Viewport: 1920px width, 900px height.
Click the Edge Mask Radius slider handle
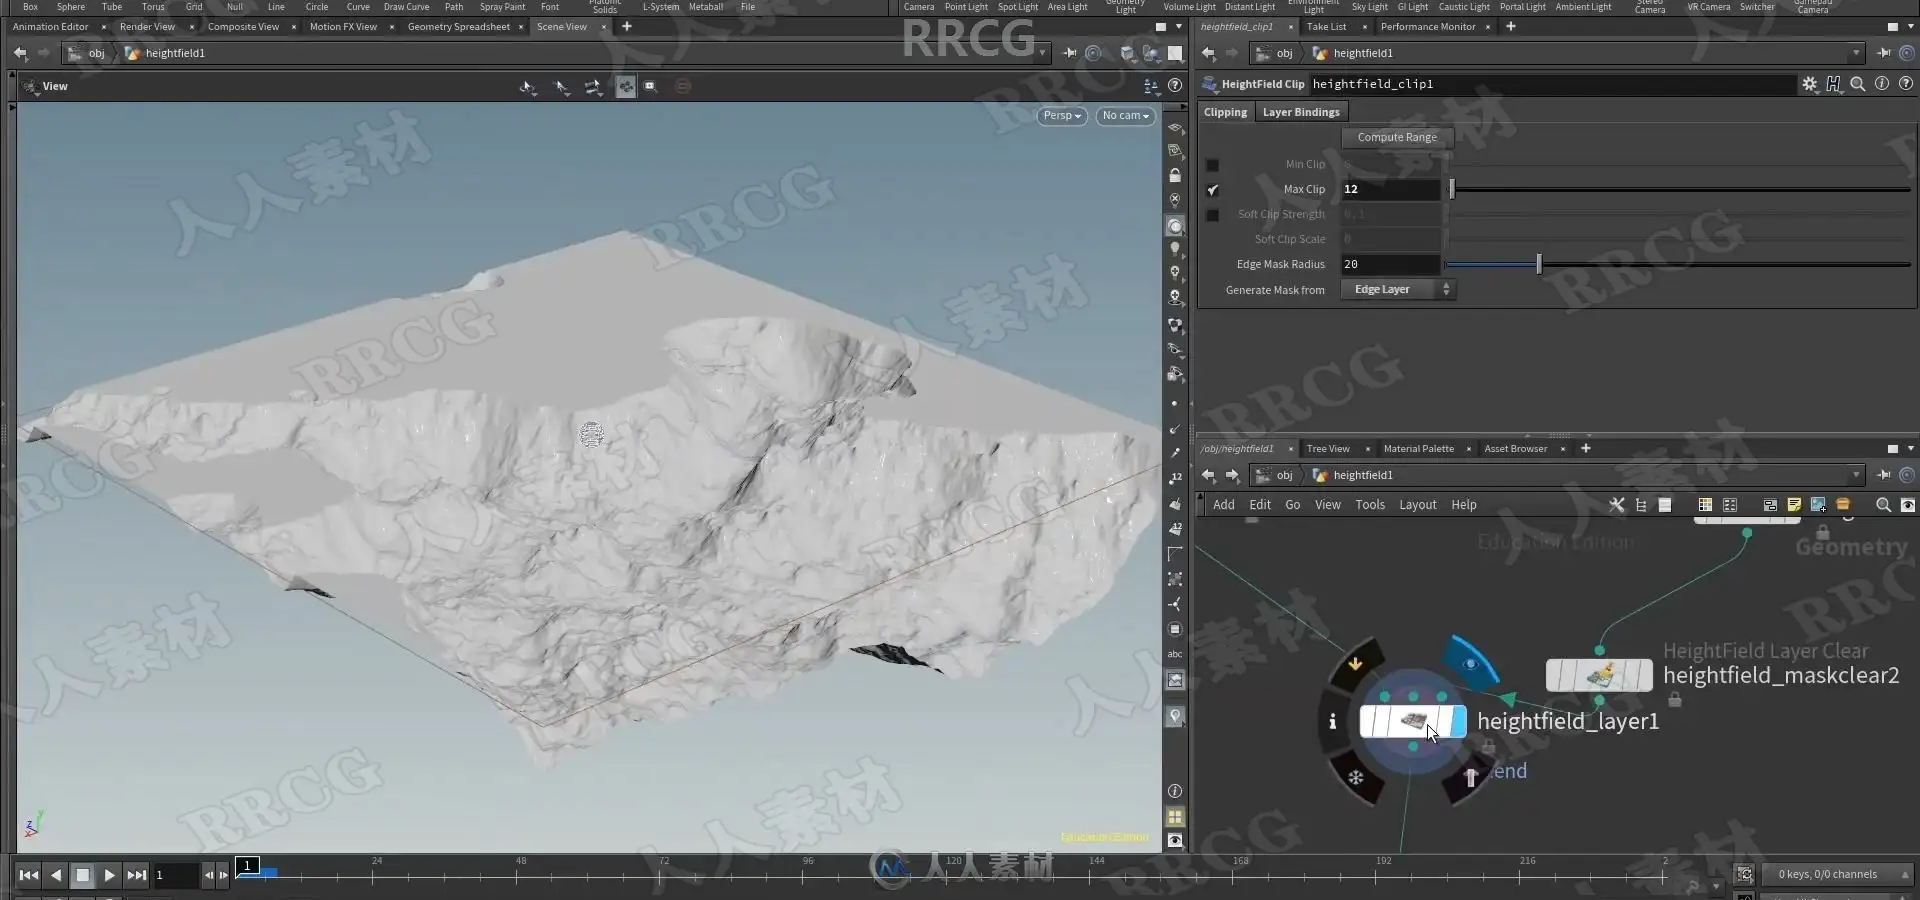pos(1539,264)
